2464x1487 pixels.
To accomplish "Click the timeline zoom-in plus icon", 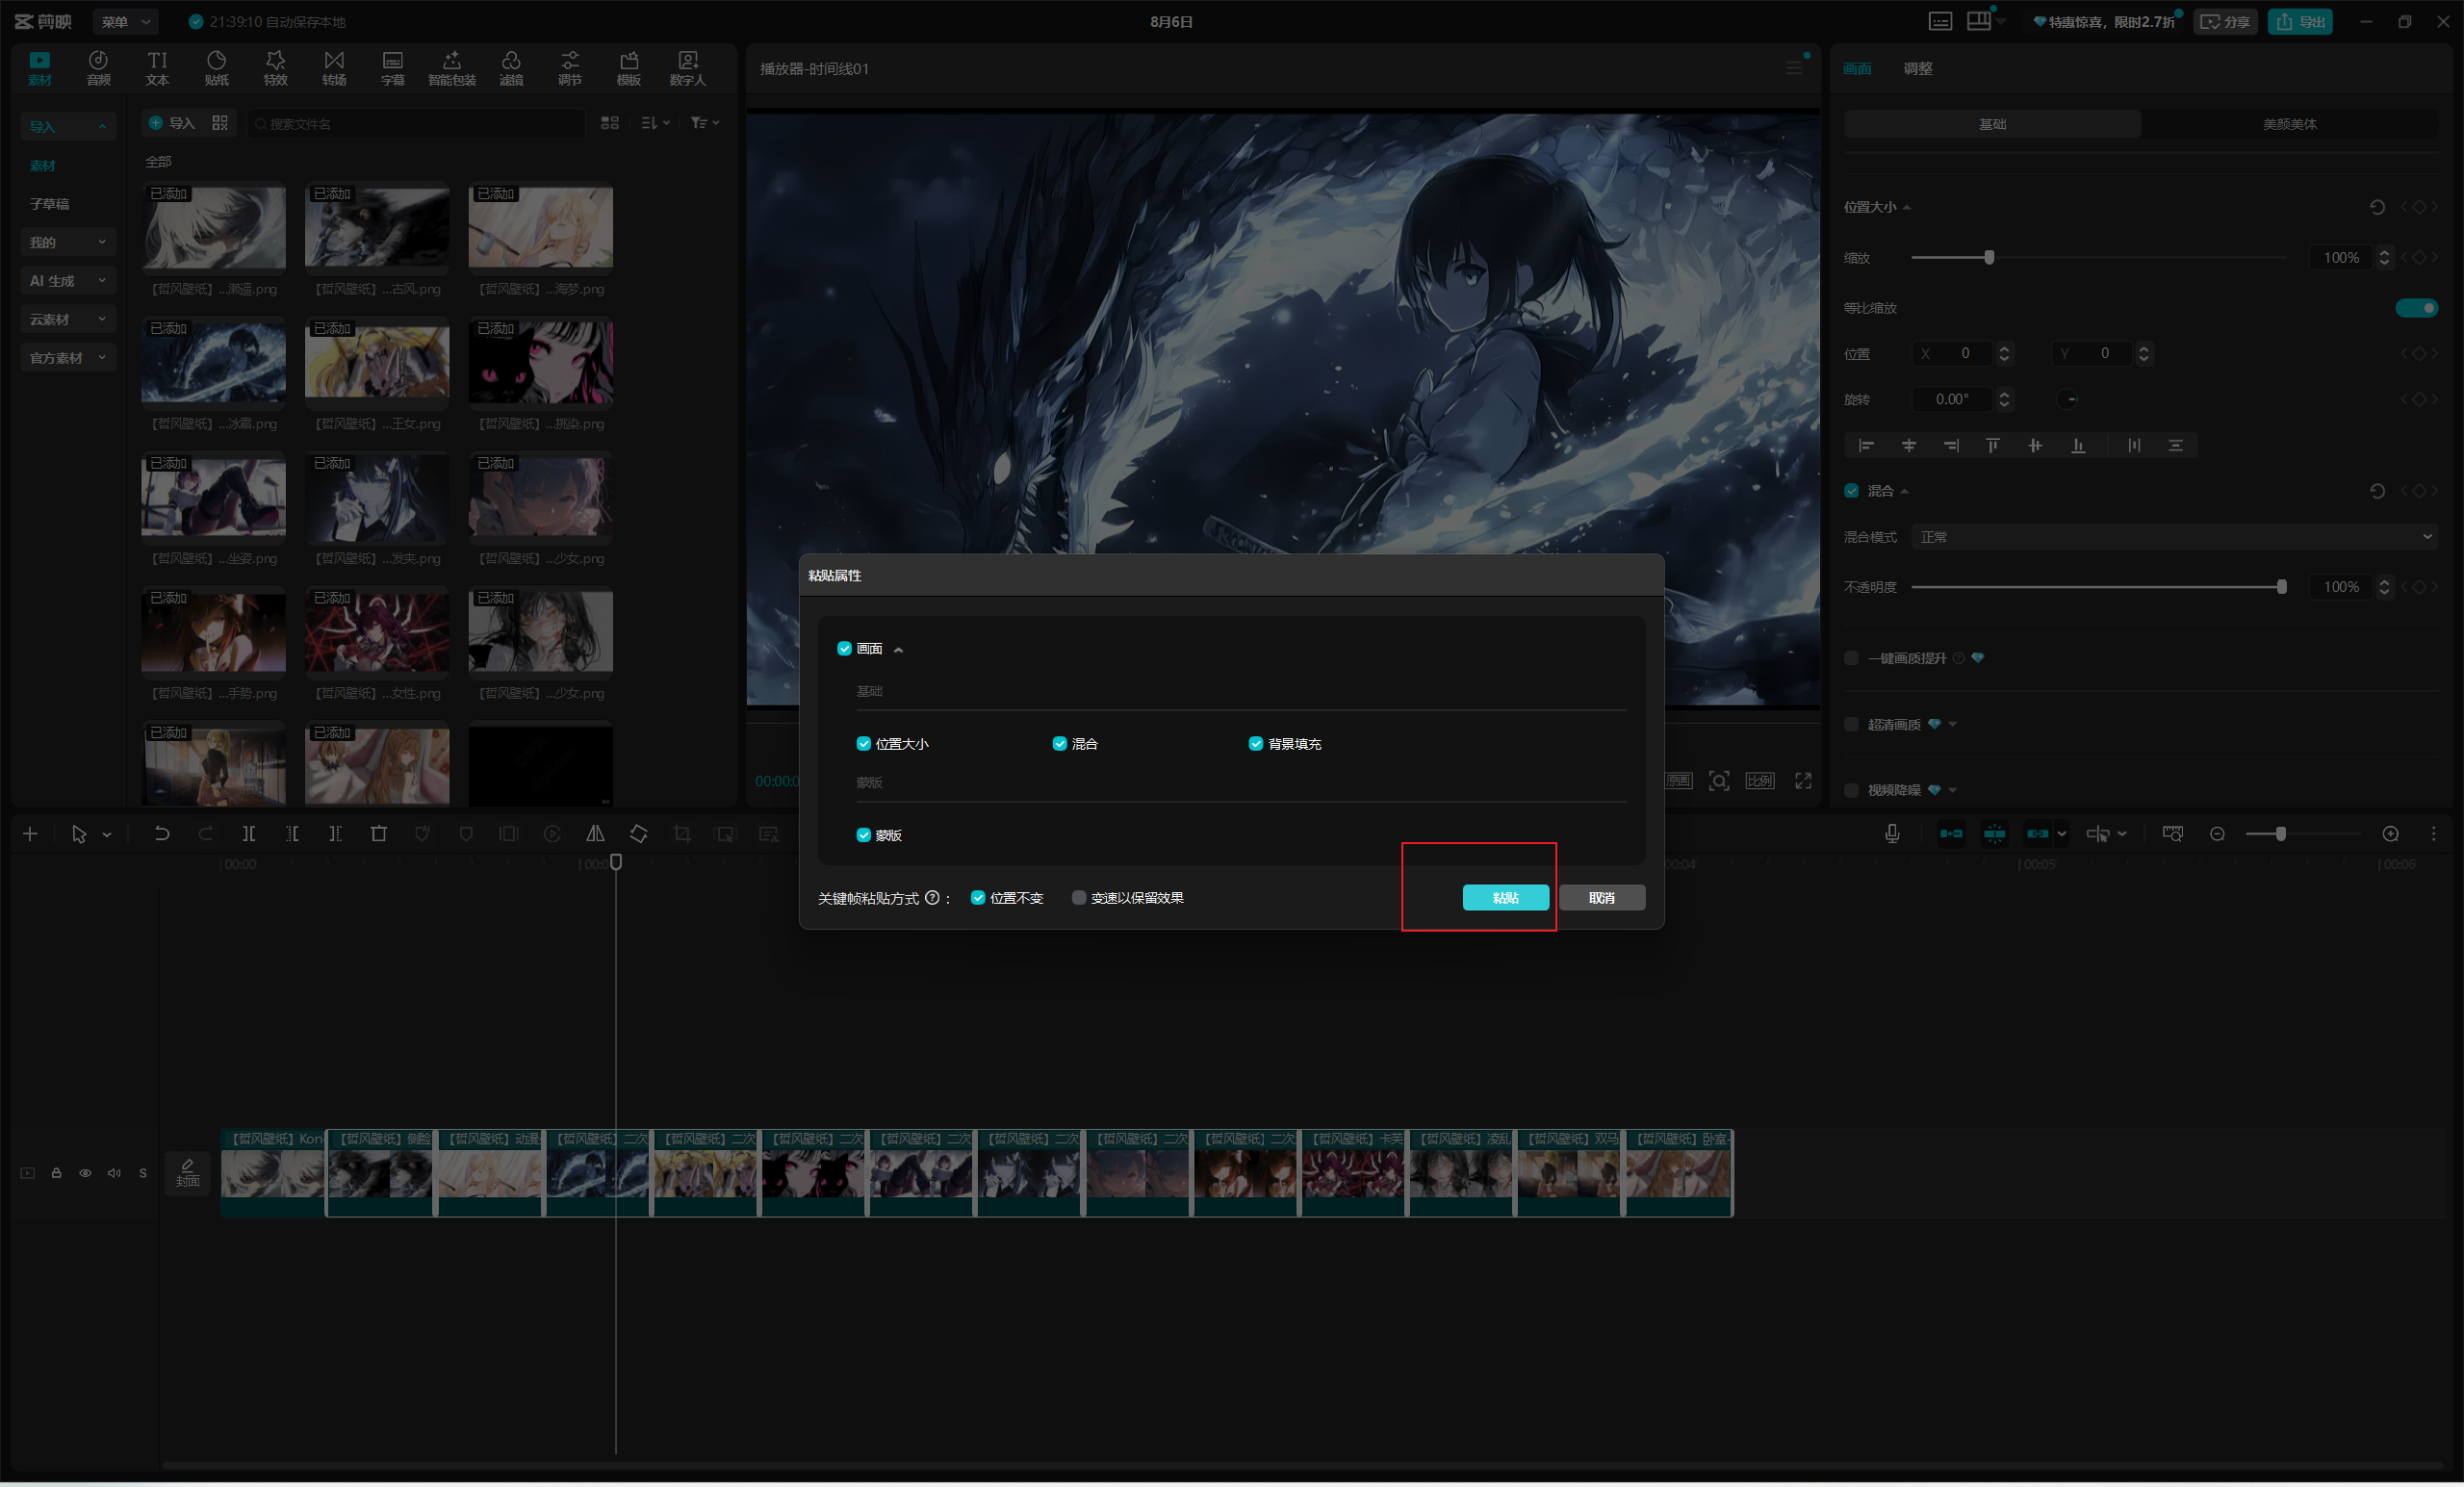I will (2391, 834).
